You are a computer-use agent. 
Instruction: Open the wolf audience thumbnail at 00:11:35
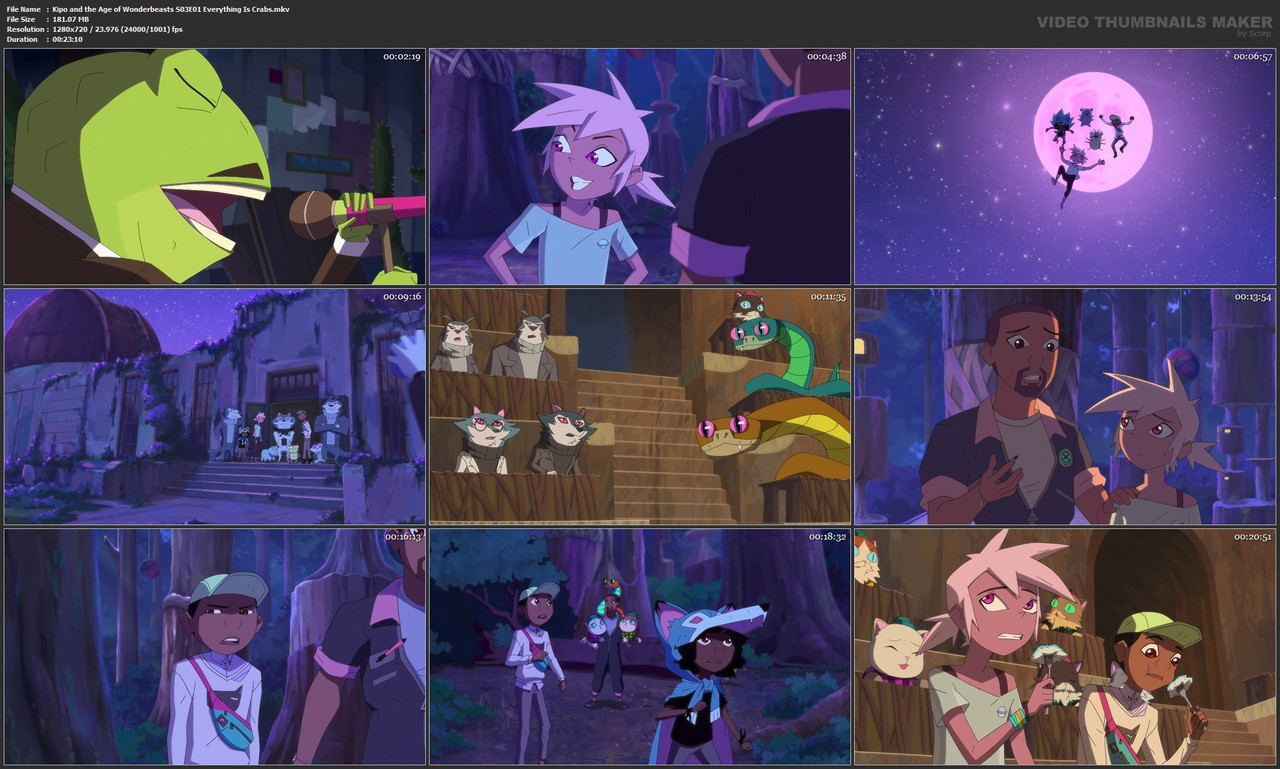(639, 406)
